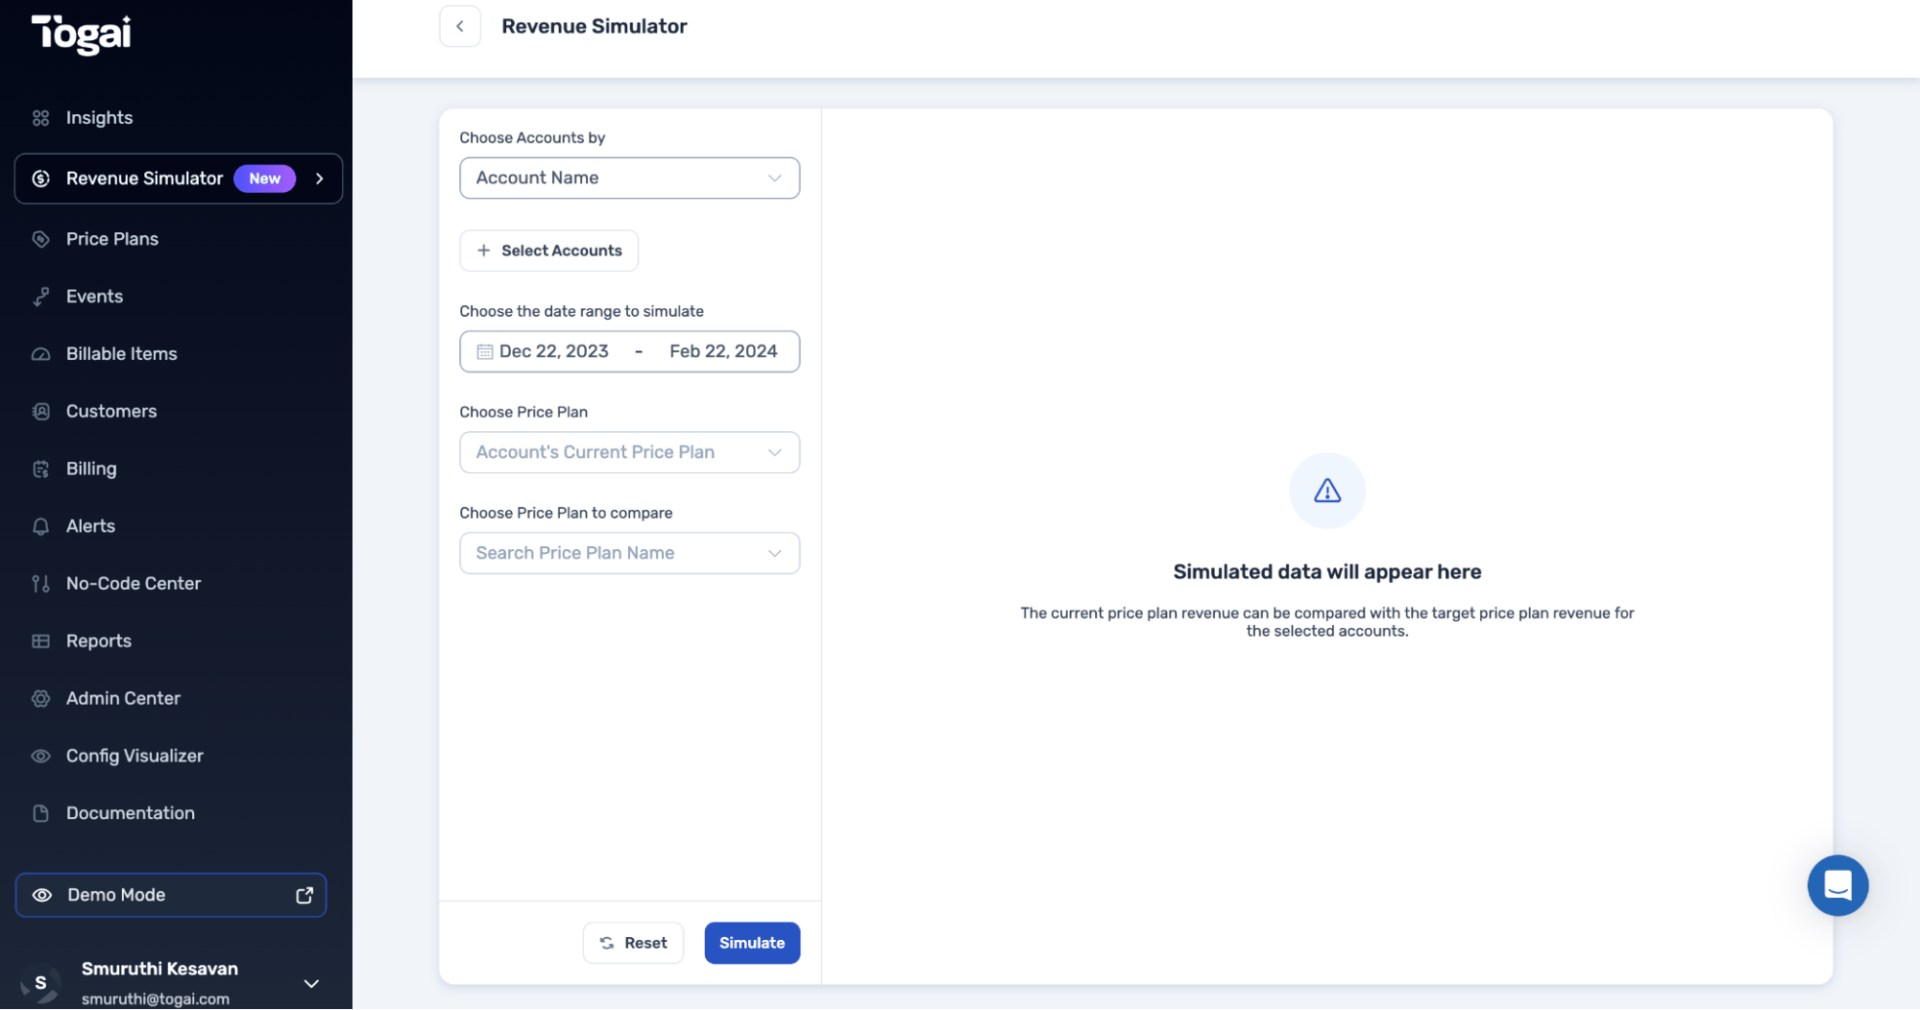The height and width of the screenshot is (1010, 1920).
Task: Expand the user profile chevron for Smuruthi Kesavan
Action: (x=311, y=984)
